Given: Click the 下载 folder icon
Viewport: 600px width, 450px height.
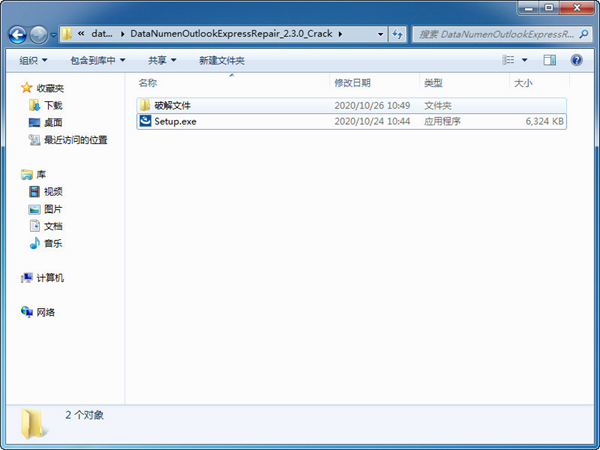Looking at the screenshot, I should click(34, 105).
